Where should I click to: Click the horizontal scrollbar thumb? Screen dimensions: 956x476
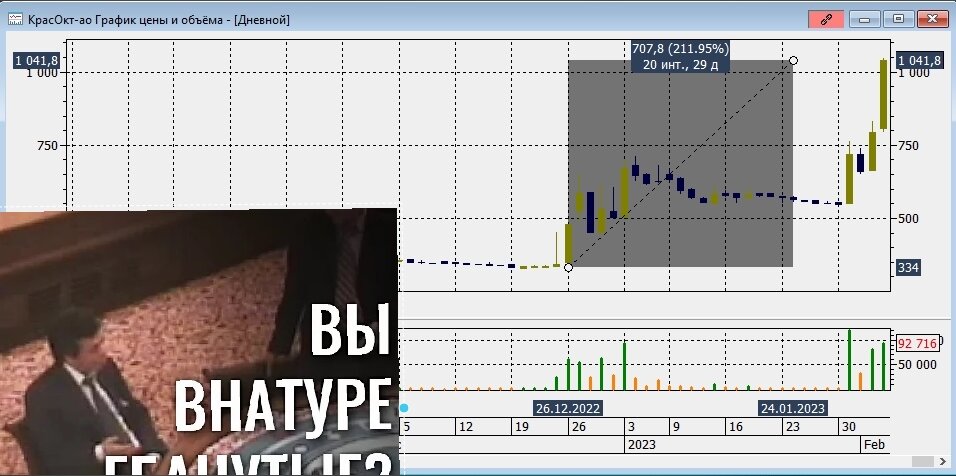923,461
